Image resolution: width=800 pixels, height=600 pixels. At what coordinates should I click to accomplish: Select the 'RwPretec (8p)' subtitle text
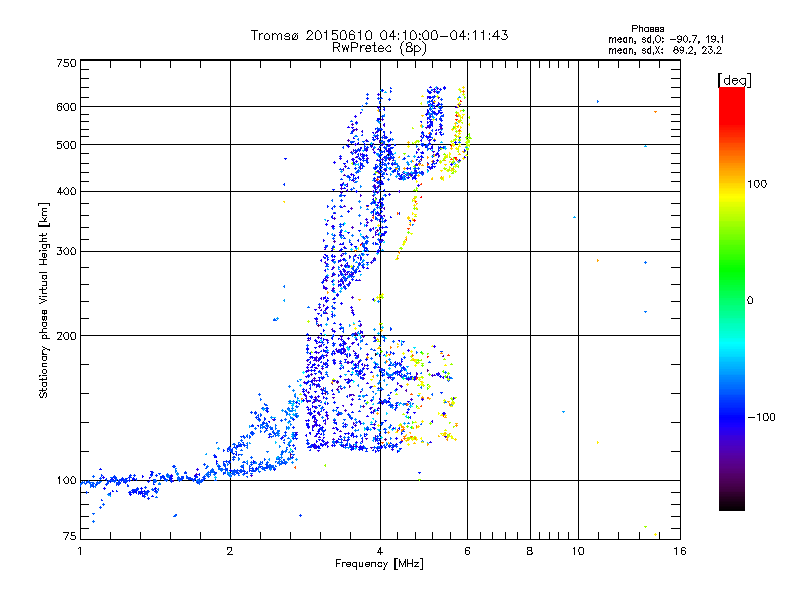[379, 48]
